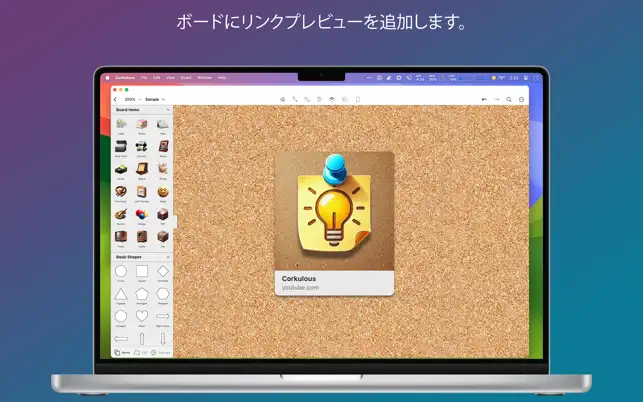Choose the Video board item

[x=121, y=237]
